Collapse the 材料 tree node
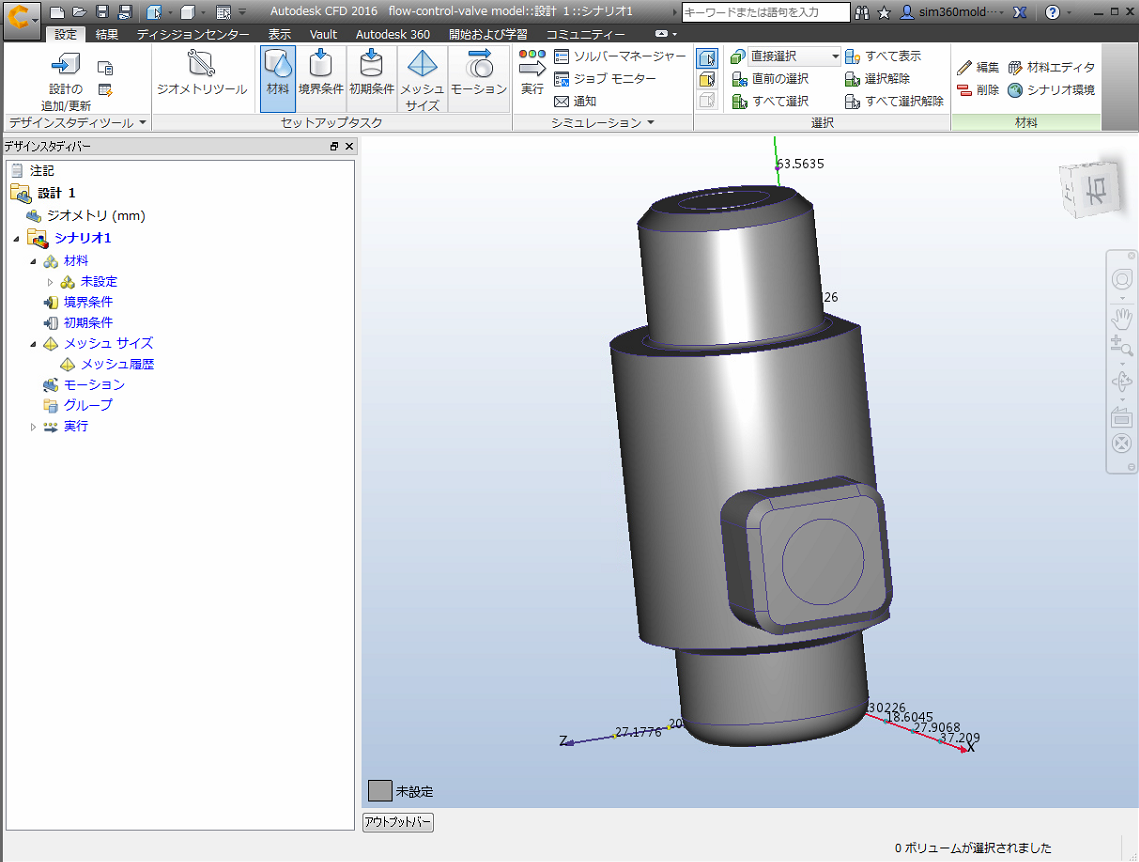 point(33,261)
